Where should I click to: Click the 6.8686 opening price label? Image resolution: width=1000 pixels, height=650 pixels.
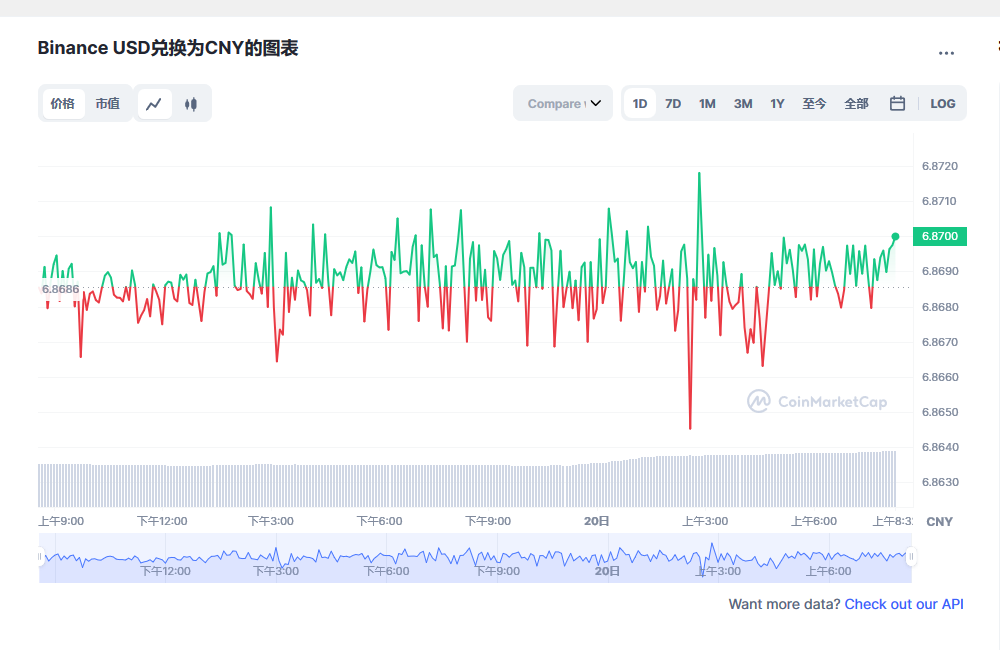tap(61, 289)
